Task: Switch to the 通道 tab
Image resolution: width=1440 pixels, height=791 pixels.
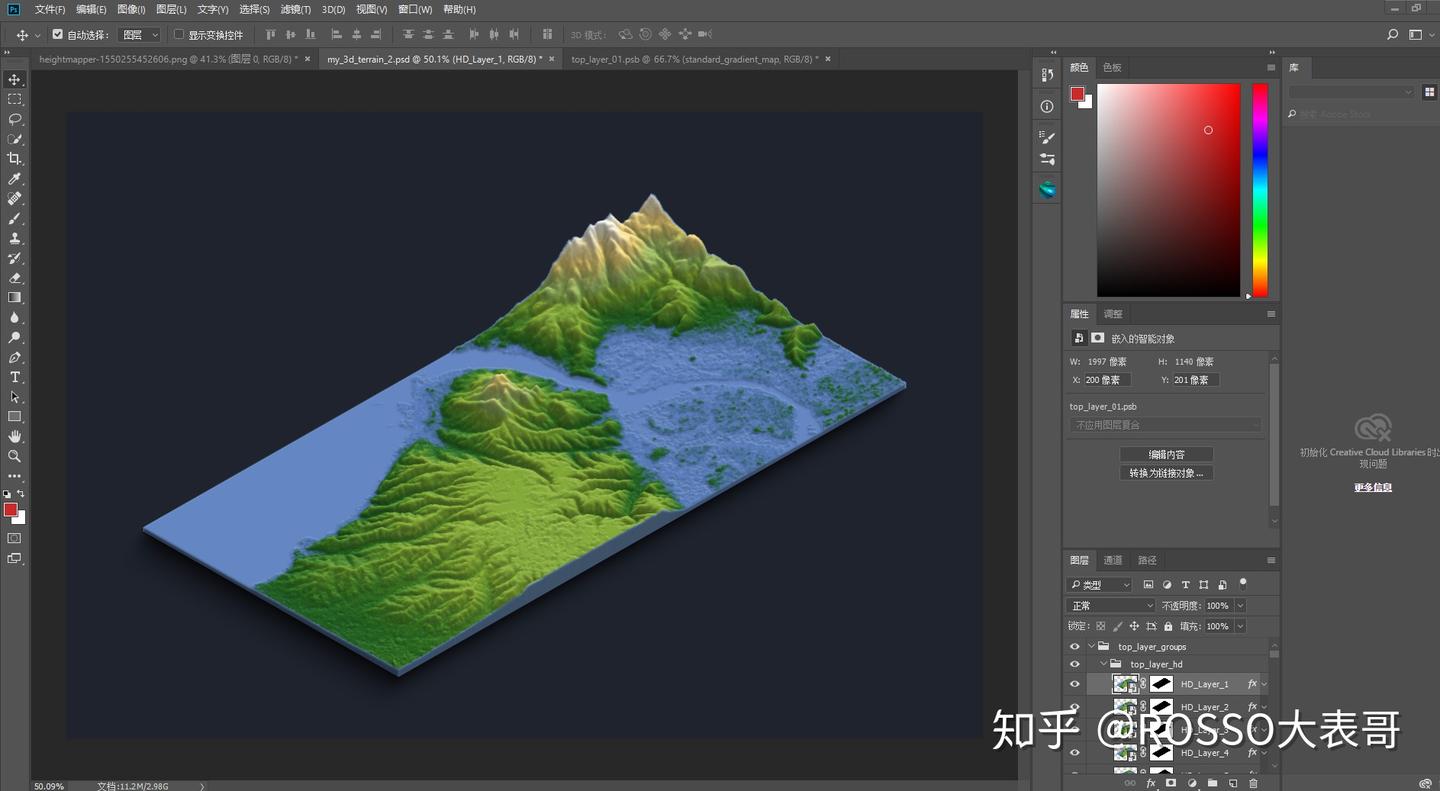Action: (x=1112, y=560)
